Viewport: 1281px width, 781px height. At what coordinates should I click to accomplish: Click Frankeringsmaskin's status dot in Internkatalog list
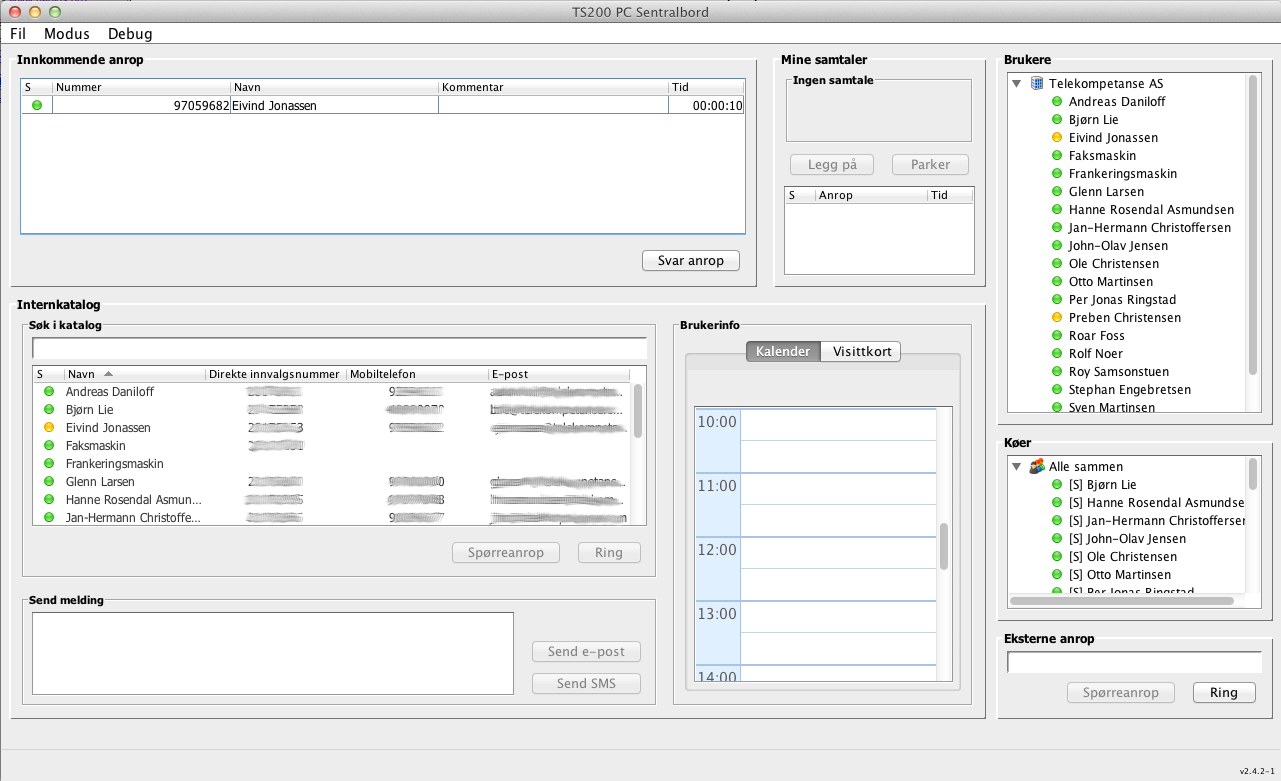click(48, 463)
